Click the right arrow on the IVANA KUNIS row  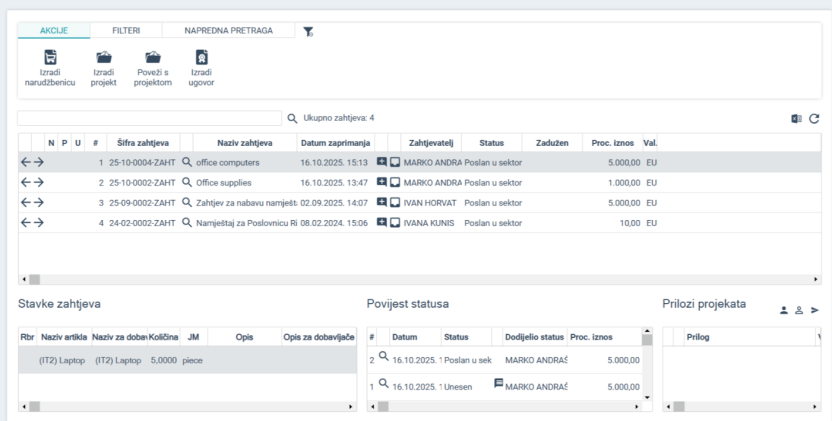click(39, 223)
